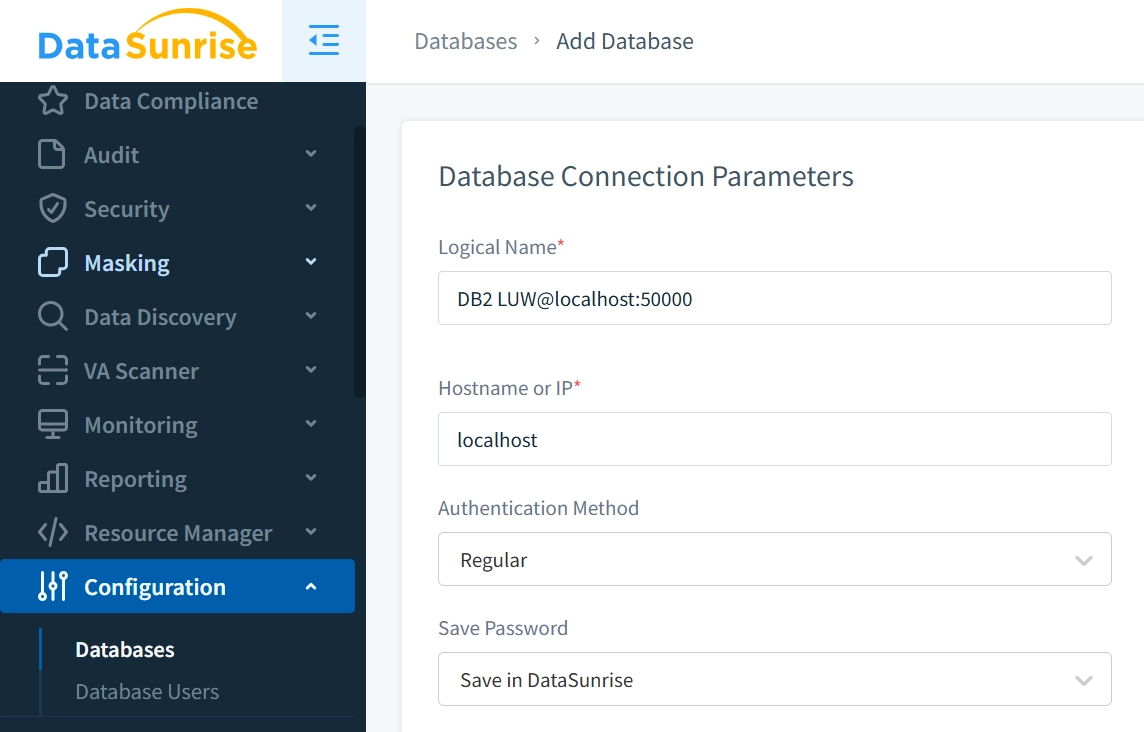Click the Reporting bar chart icon

click(x=52, y=479)
